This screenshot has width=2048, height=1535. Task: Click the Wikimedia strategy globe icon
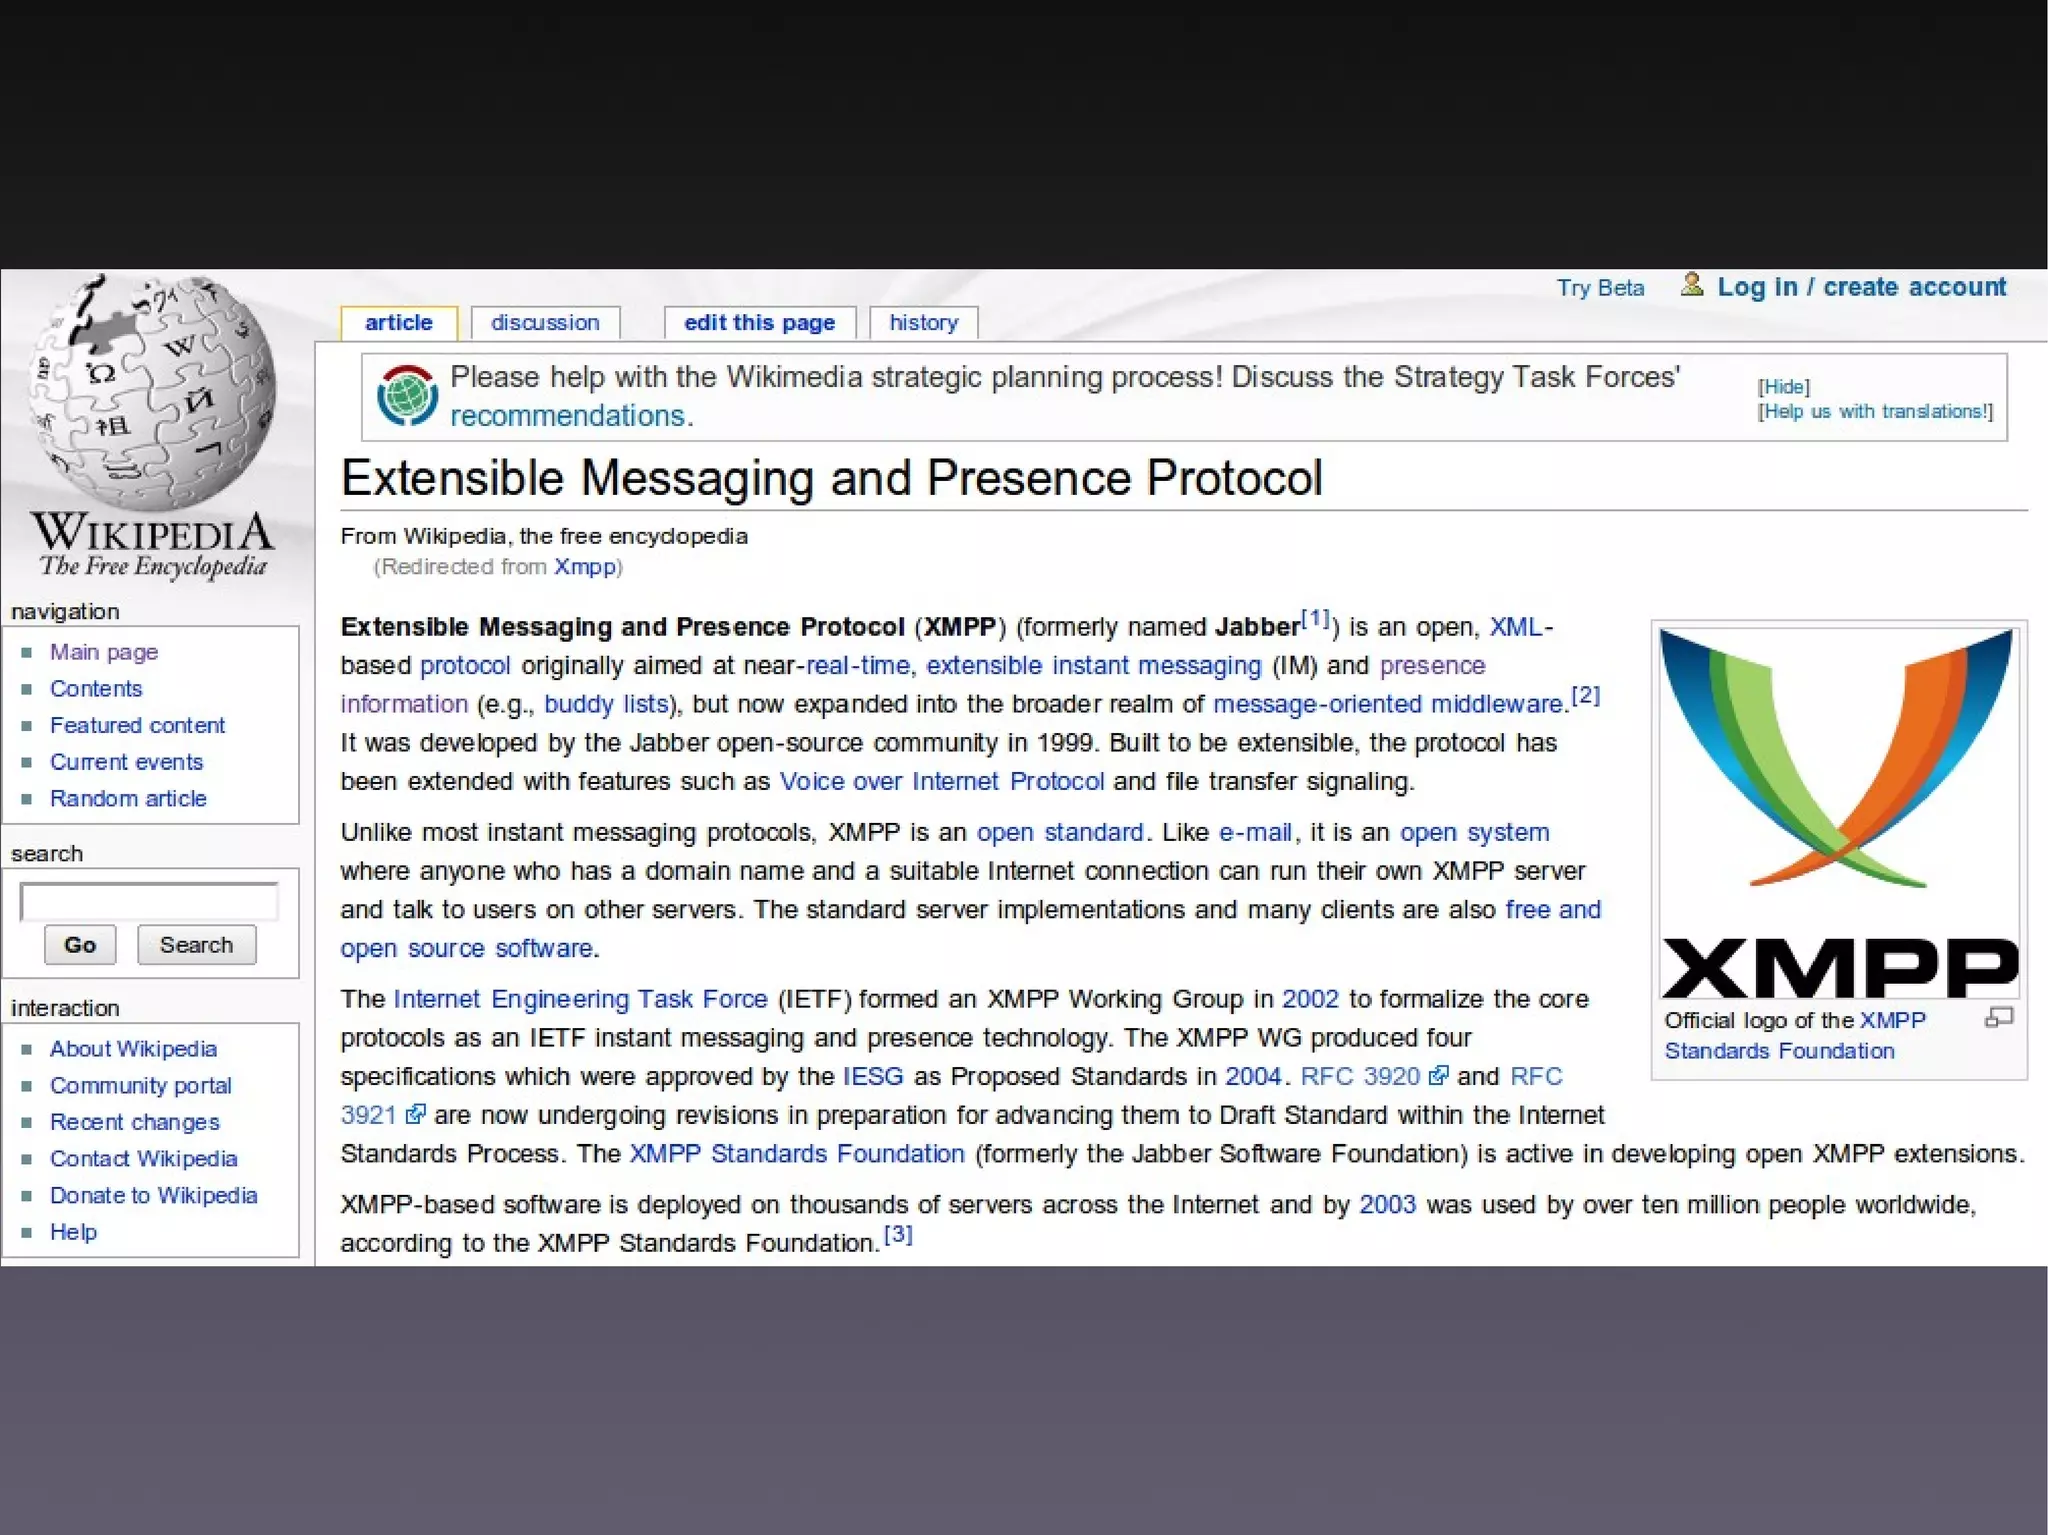click(x=407, y=396)
